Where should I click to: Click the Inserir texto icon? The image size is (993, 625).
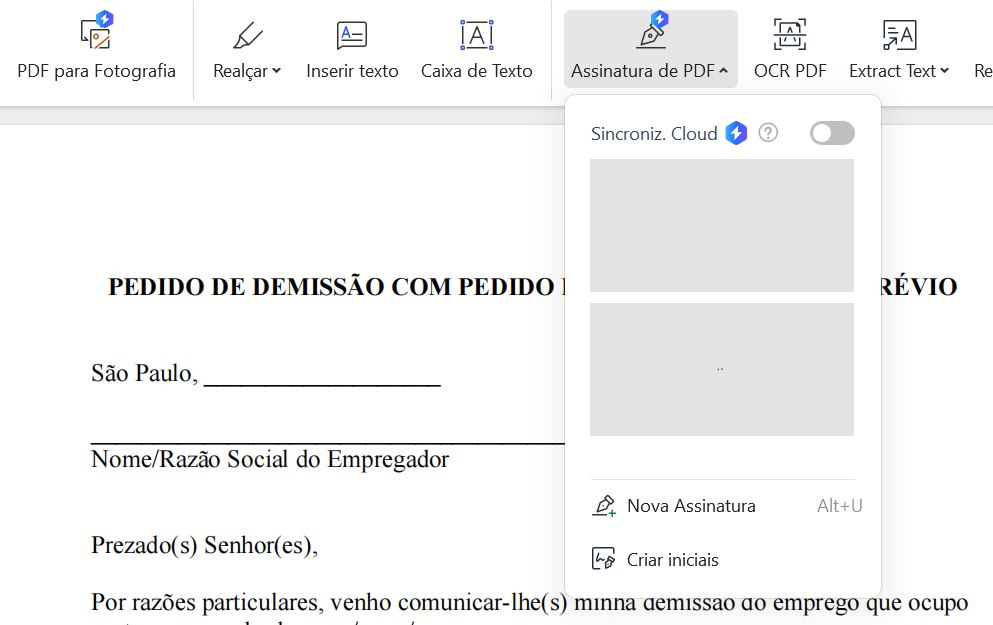(x=352, y=35)
